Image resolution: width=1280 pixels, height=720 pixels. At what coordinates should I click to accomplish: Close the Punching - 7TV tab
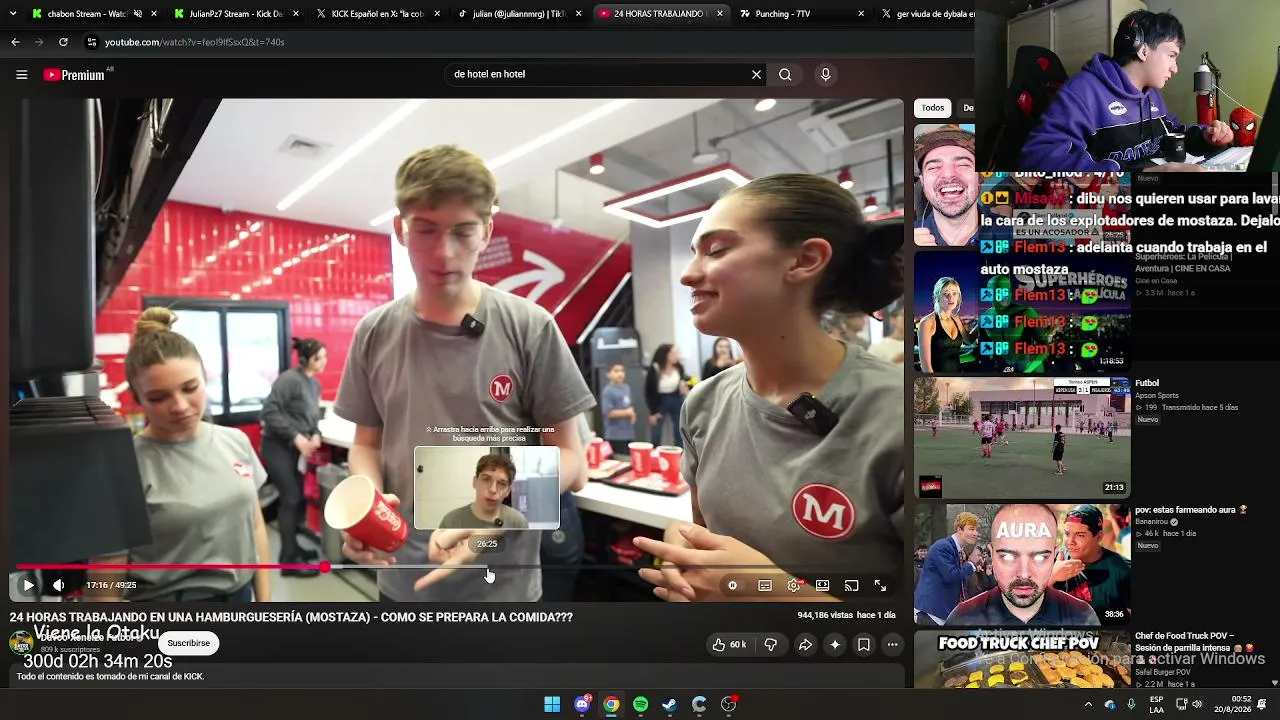click(861, 14)
